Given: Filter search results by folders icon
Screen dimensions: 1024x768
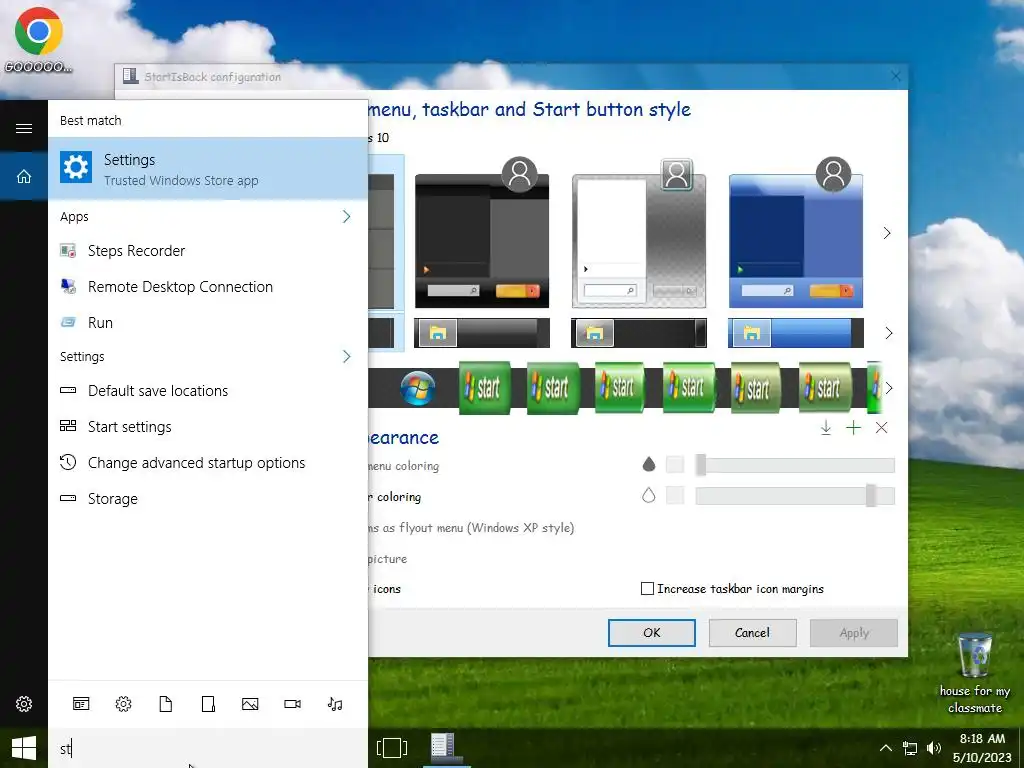Looking at the screenshot, I should [208, 704].
